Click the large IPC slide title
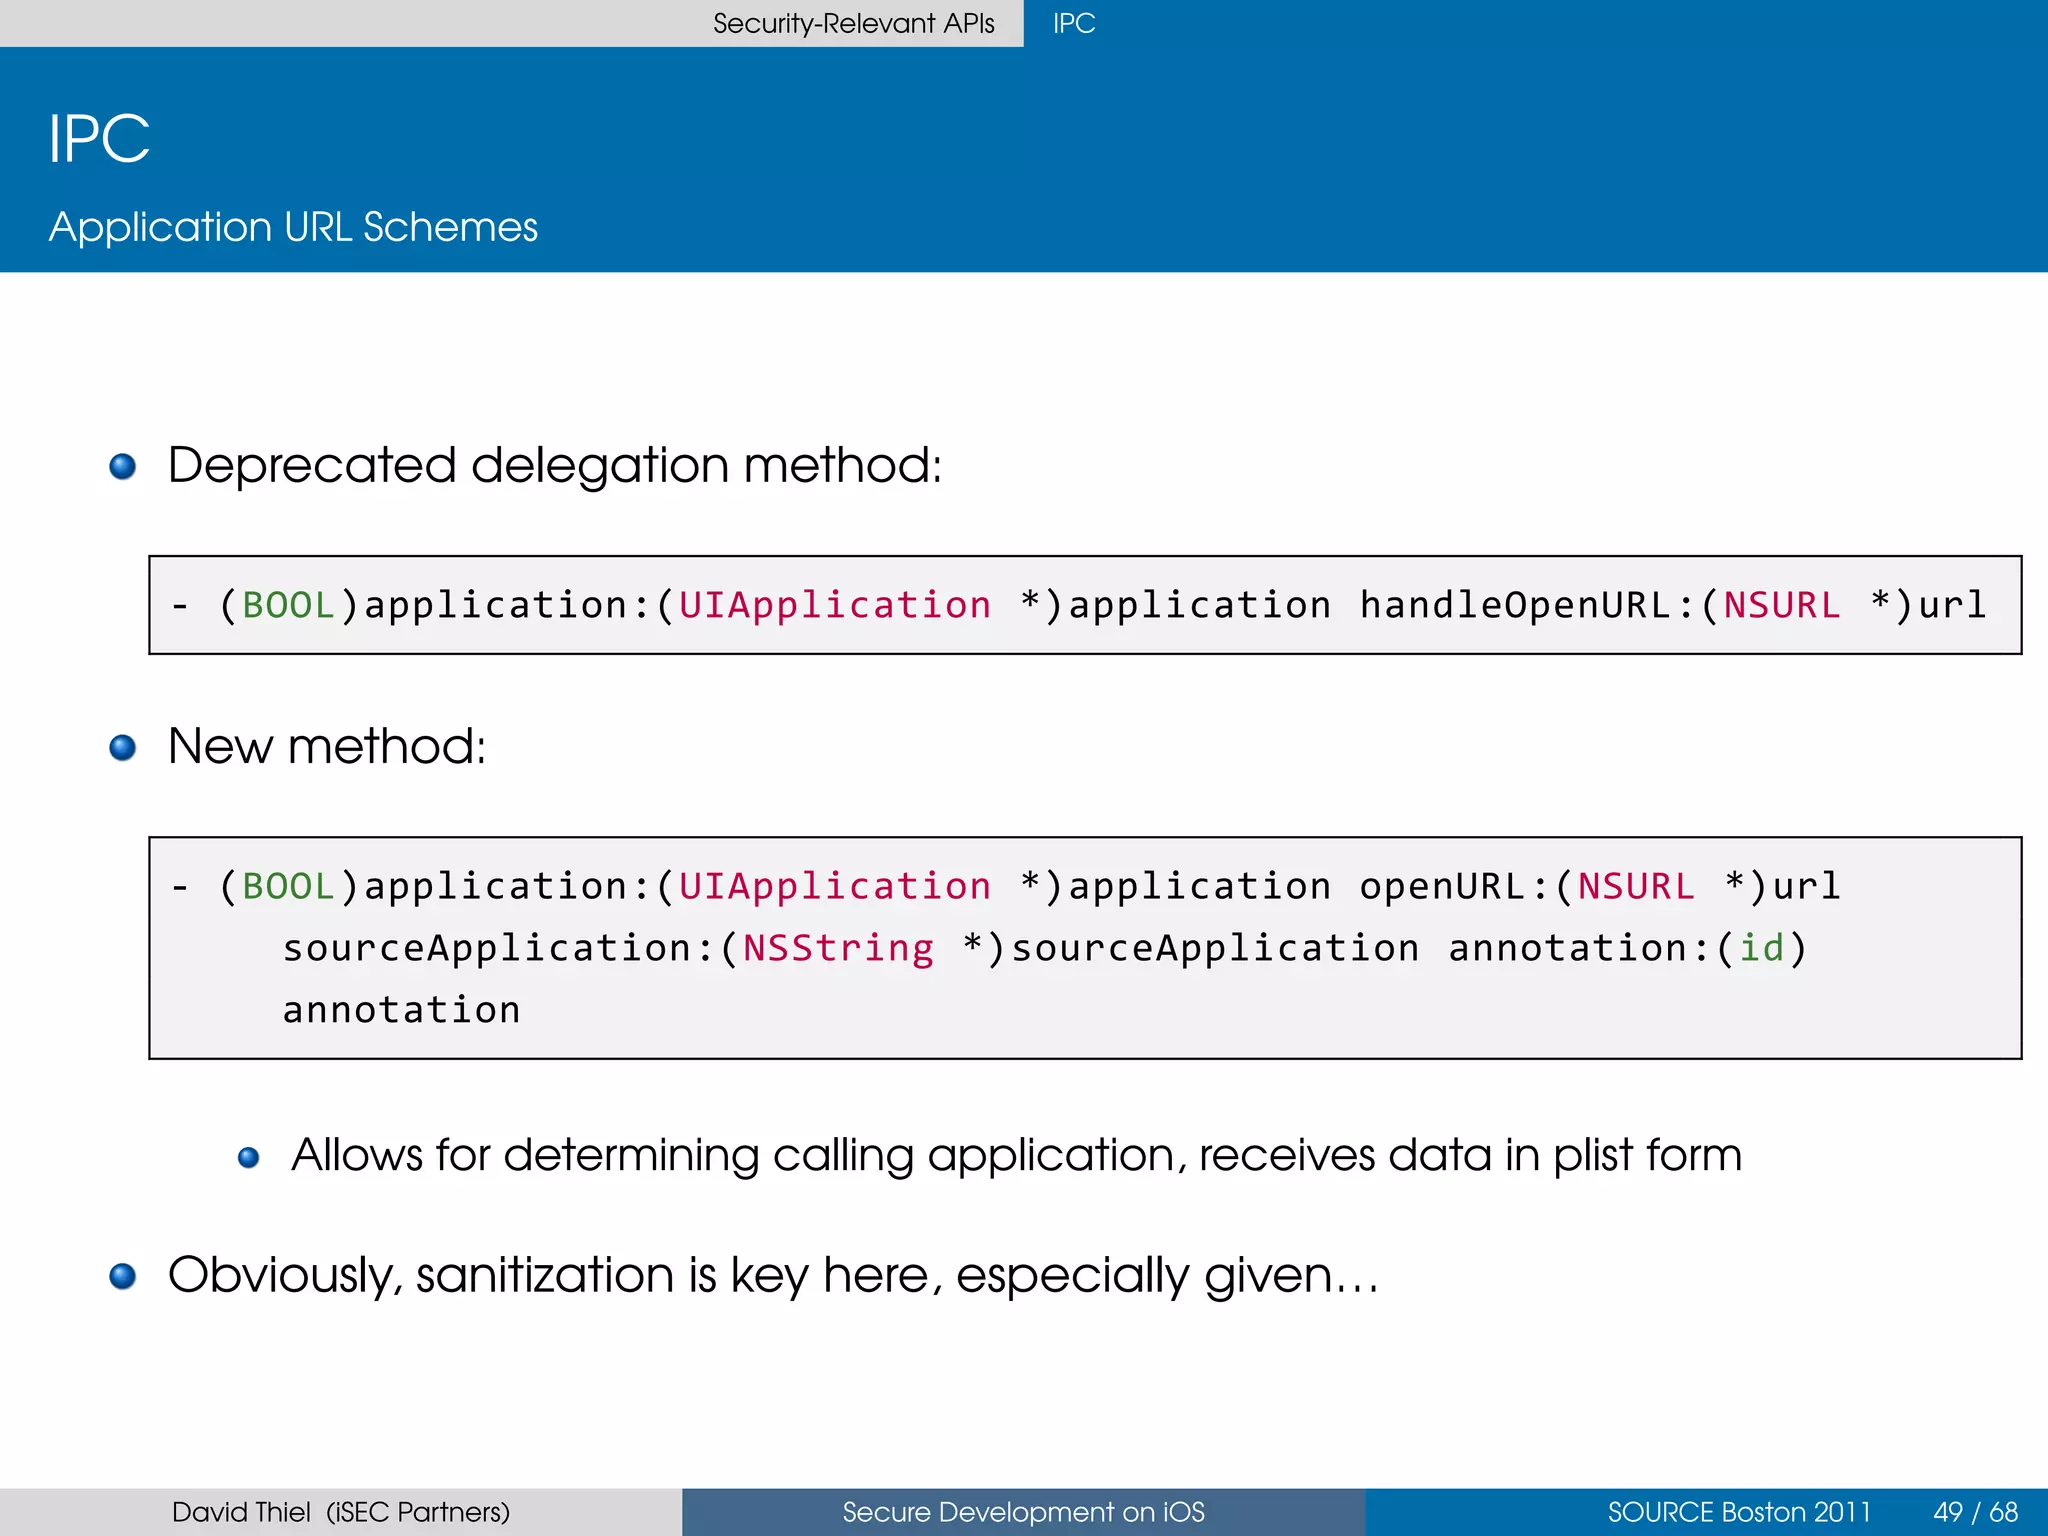The height and width of the screenshot is (1536, 2048). pyautogui.click(x=99, y=139)
